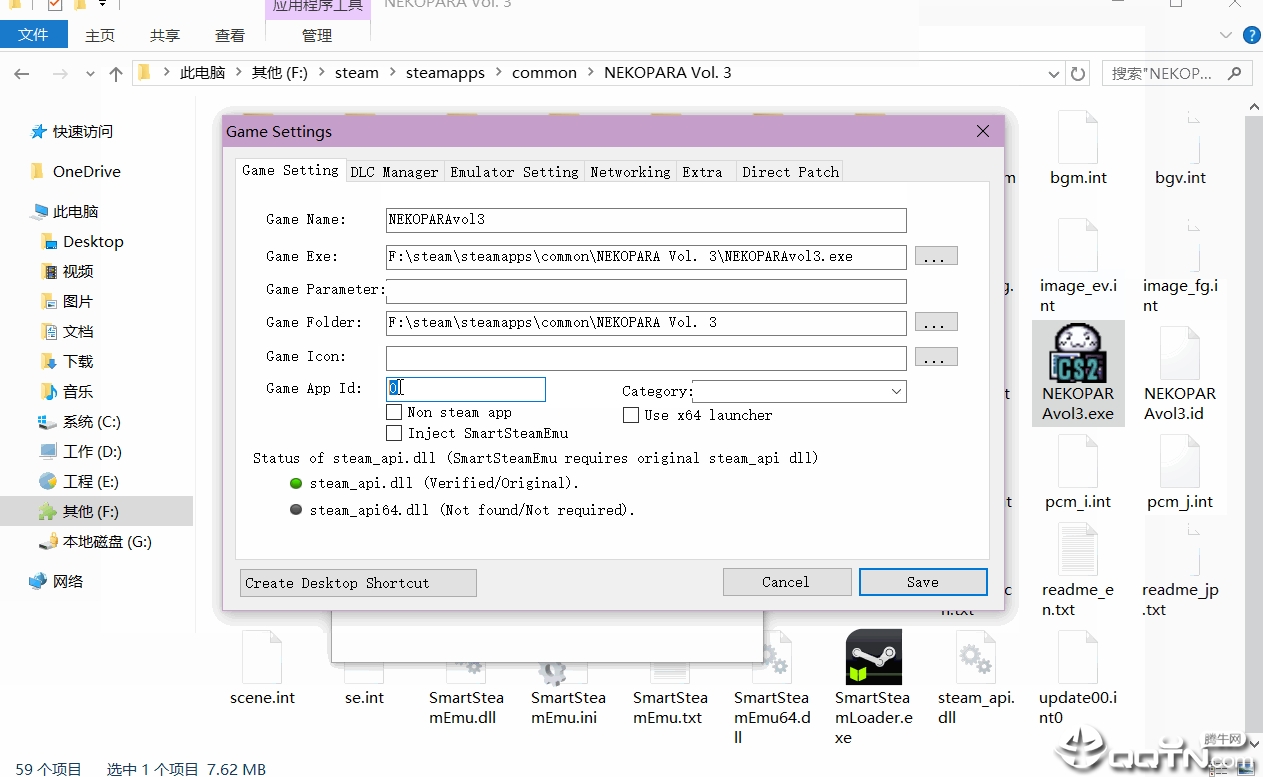Click the Game App Id input field
This screenshot has width=1263, height=777.
(x=466, y=389)
